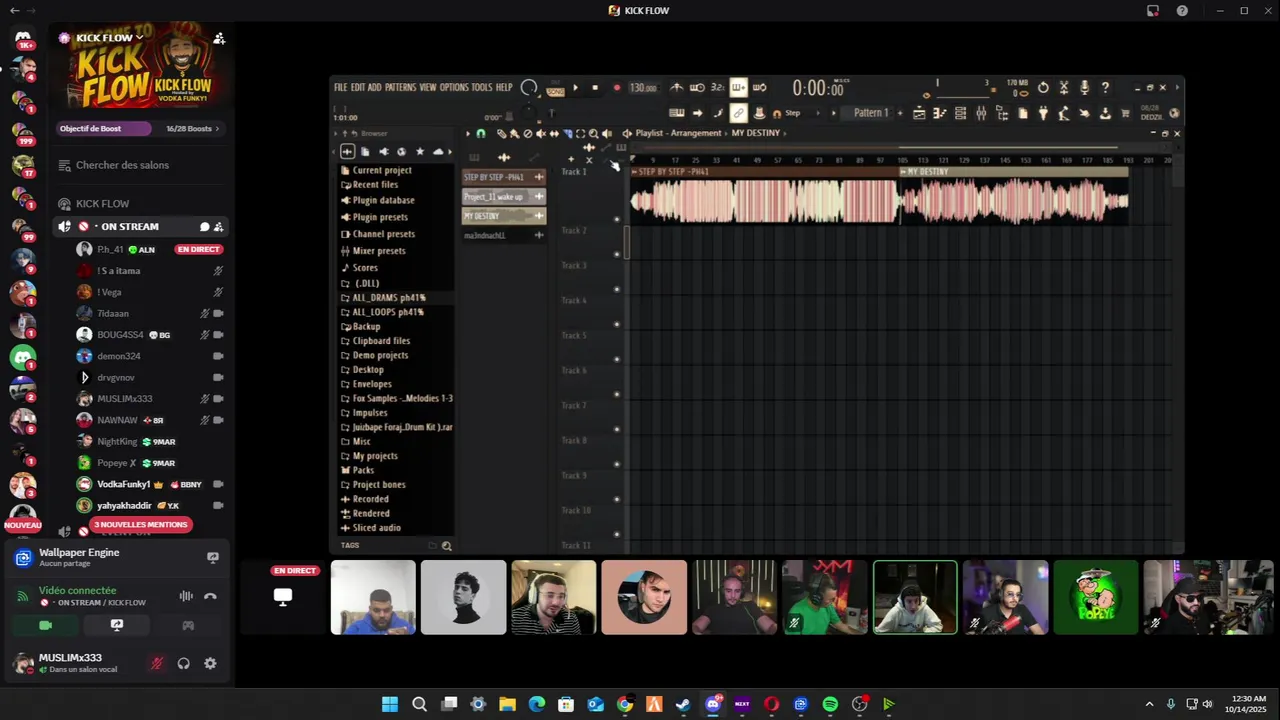Click the microphone recording icon in the toolbar

point(1084,88)
